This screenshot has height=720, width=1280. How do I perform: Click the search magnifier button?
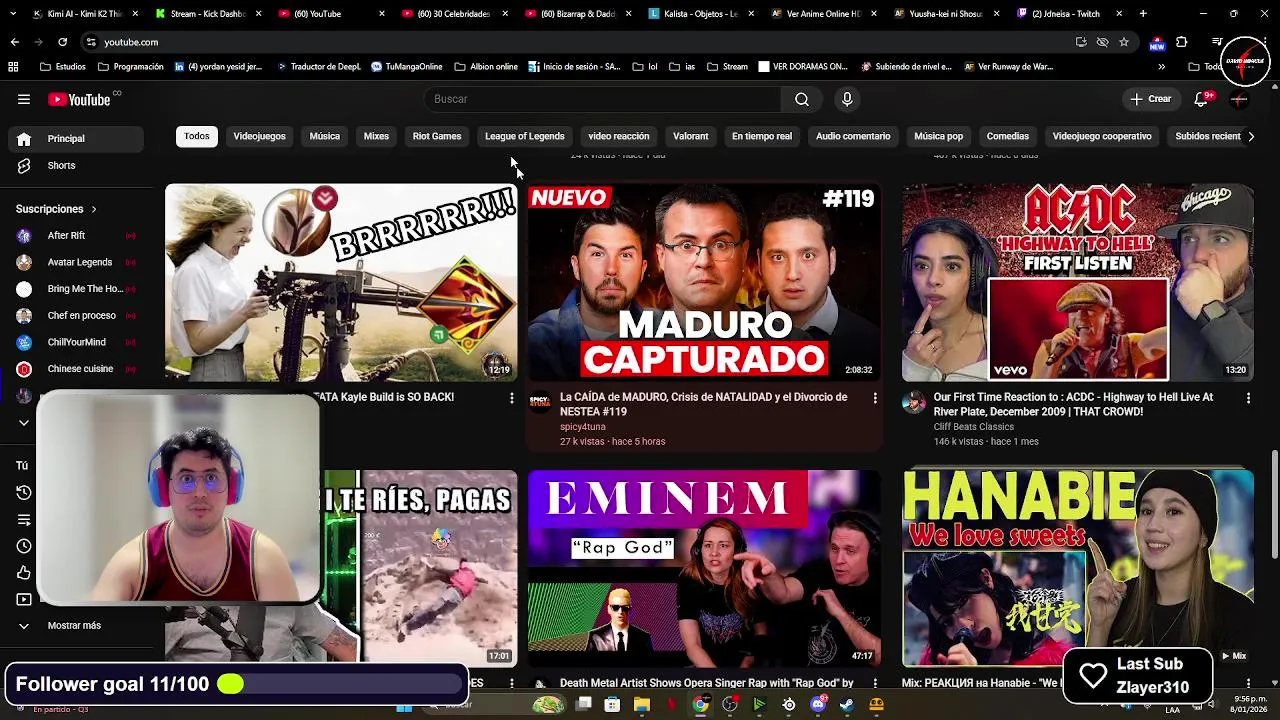802,99
